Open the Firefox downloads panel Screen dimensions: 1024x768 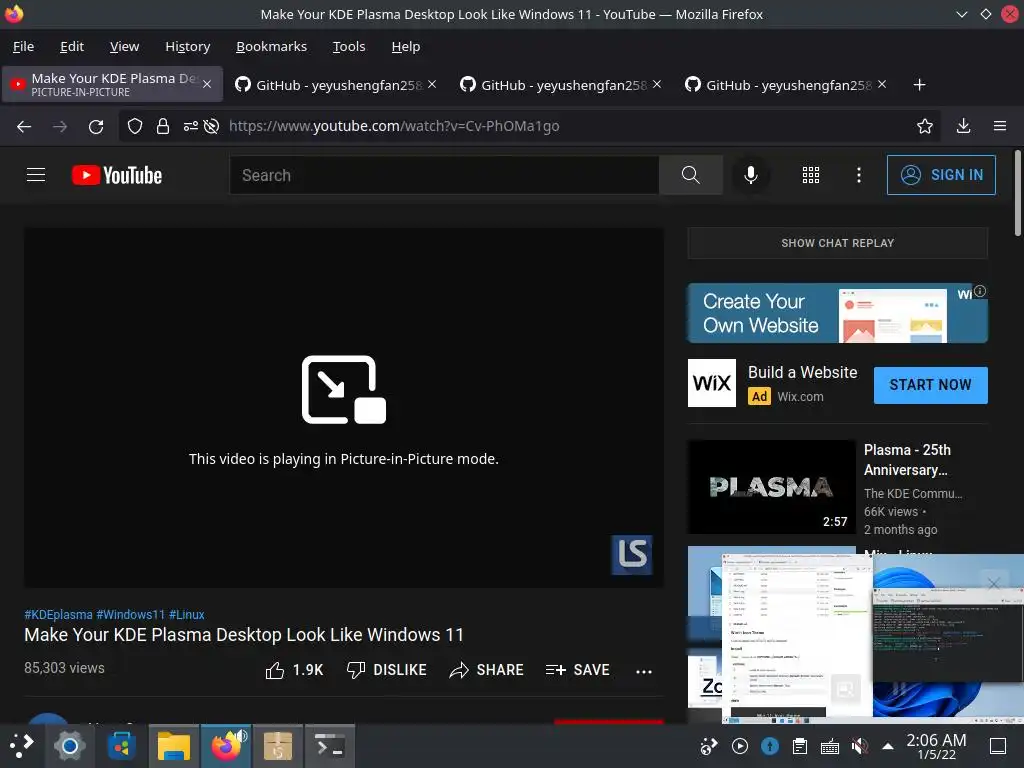coord(963,126)
